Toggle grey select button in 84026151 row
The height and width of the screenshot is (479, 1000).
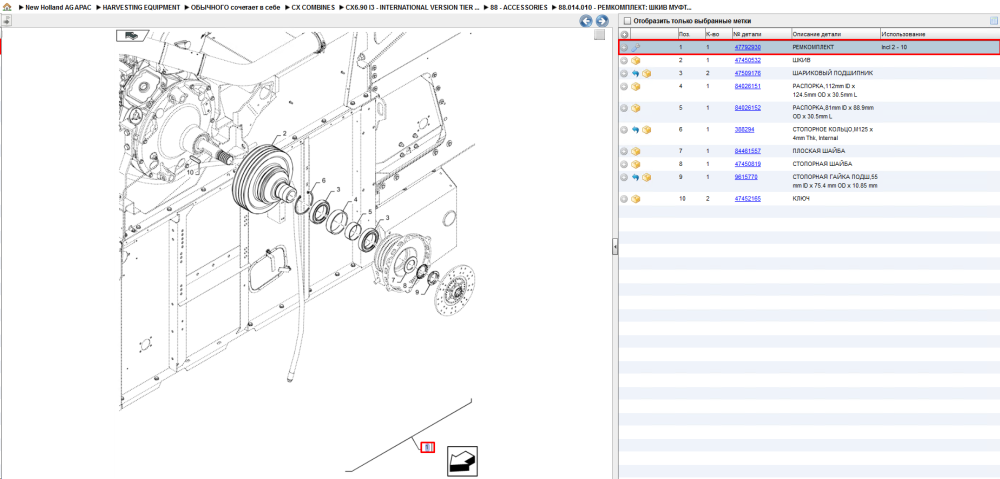[x=625, y=87]
